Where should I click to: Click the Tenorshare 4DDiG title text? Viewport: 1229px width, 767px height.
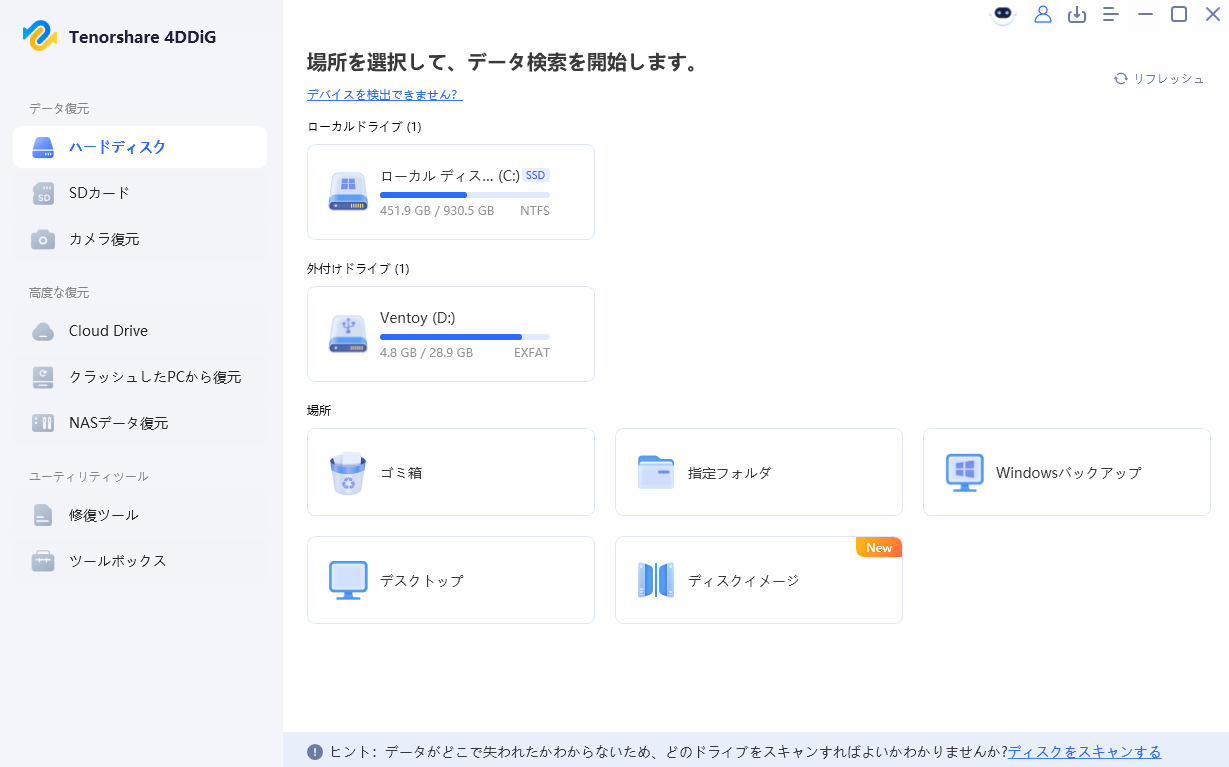142,37
